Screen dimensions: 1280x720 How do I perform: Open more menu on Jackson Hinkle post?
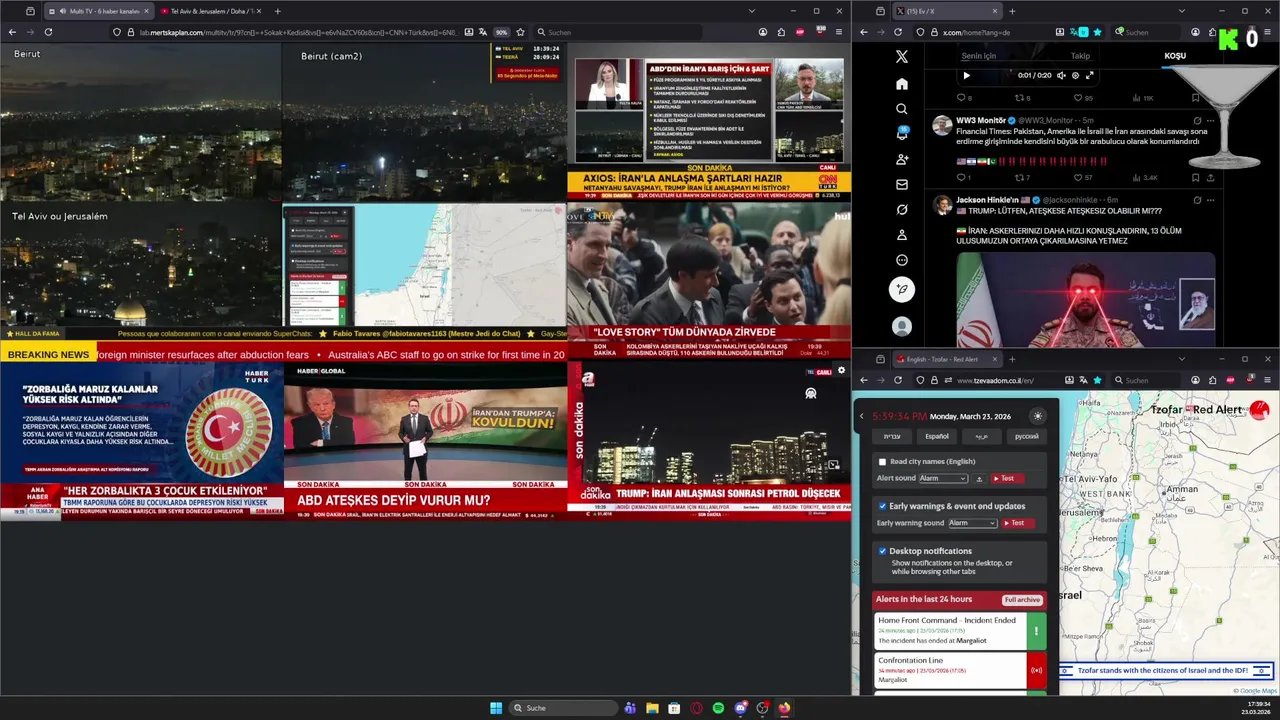click(1210, 200)
